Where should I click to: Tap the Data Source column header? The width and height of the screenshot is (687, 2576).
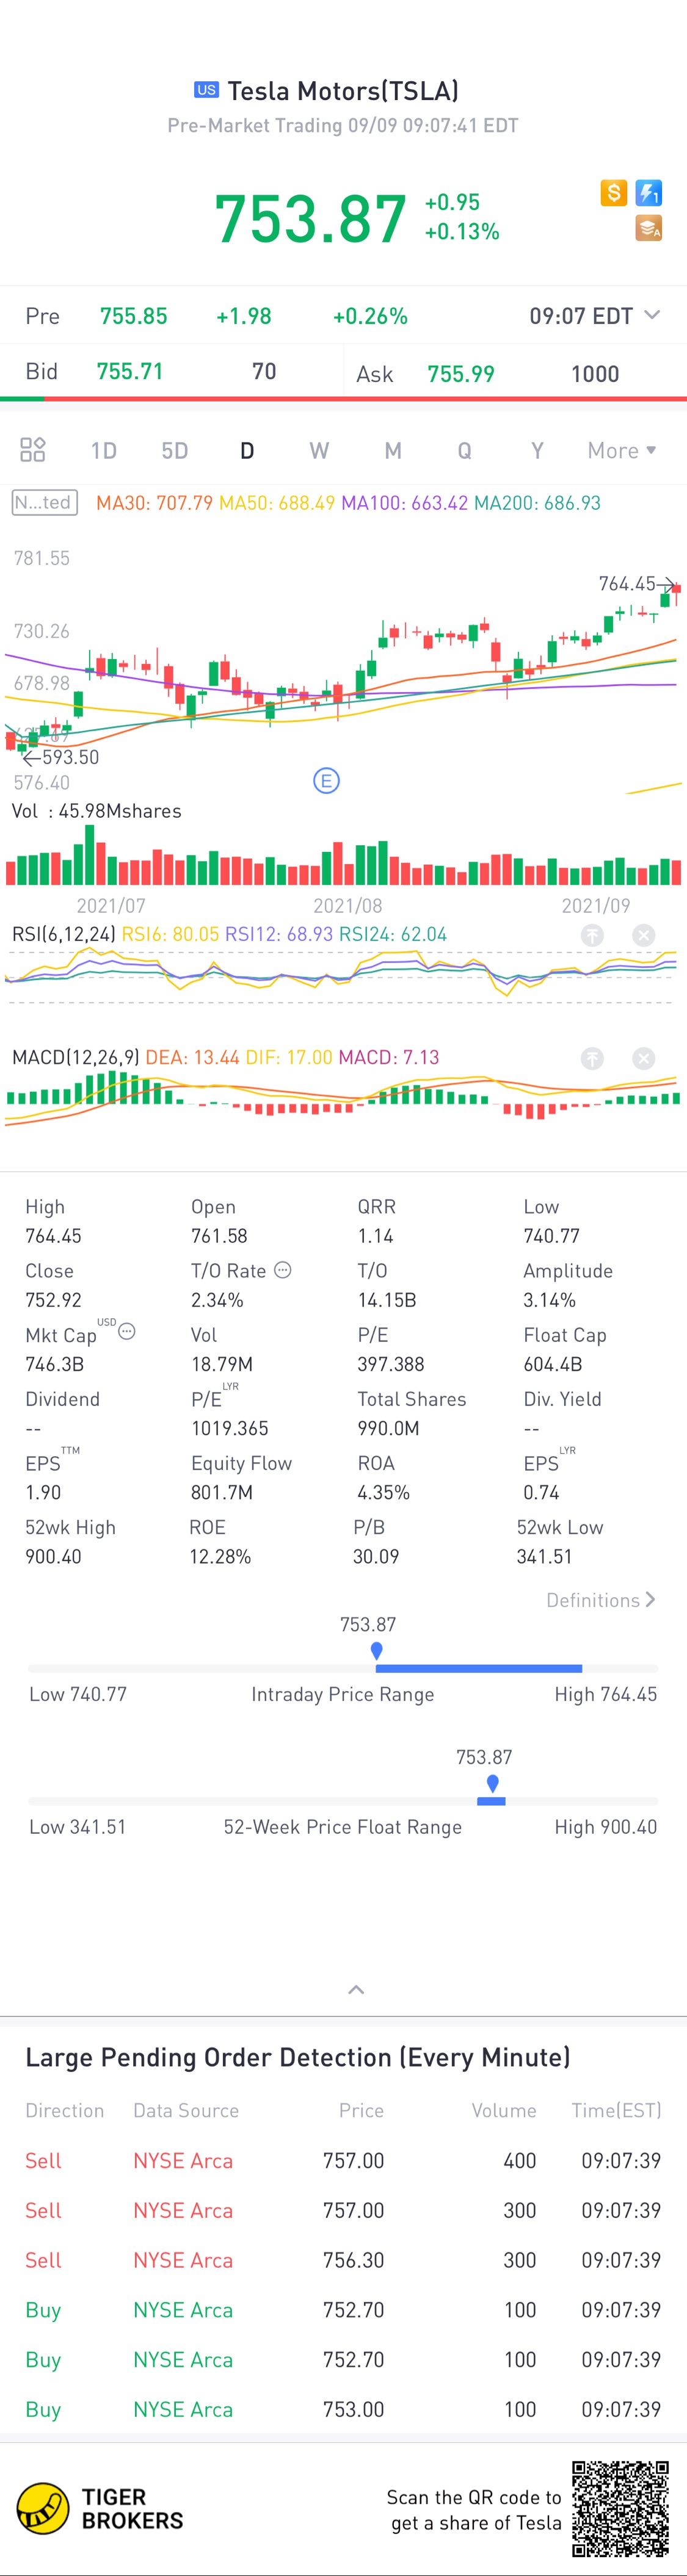tap(186, 2110)
